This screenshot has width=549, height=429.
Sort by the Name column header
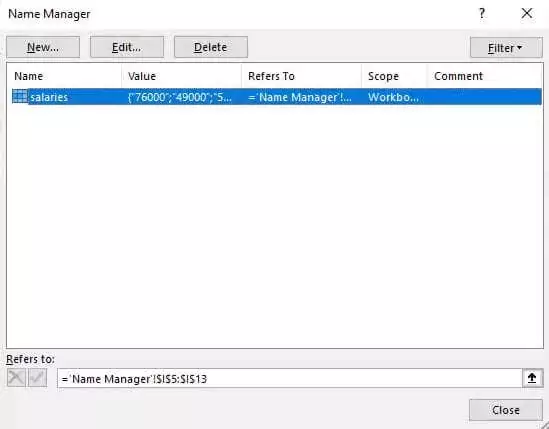pyautogui.click(x=29, y=76)
